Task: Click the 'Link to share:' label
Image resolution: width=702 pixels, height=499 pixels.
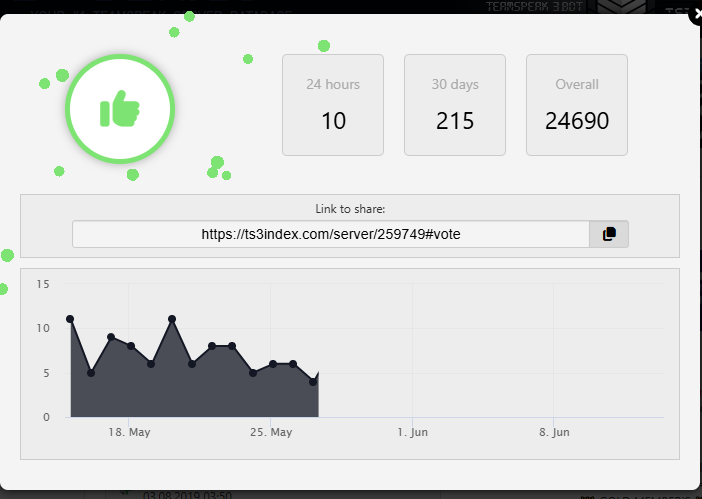Action: point(350,209)
